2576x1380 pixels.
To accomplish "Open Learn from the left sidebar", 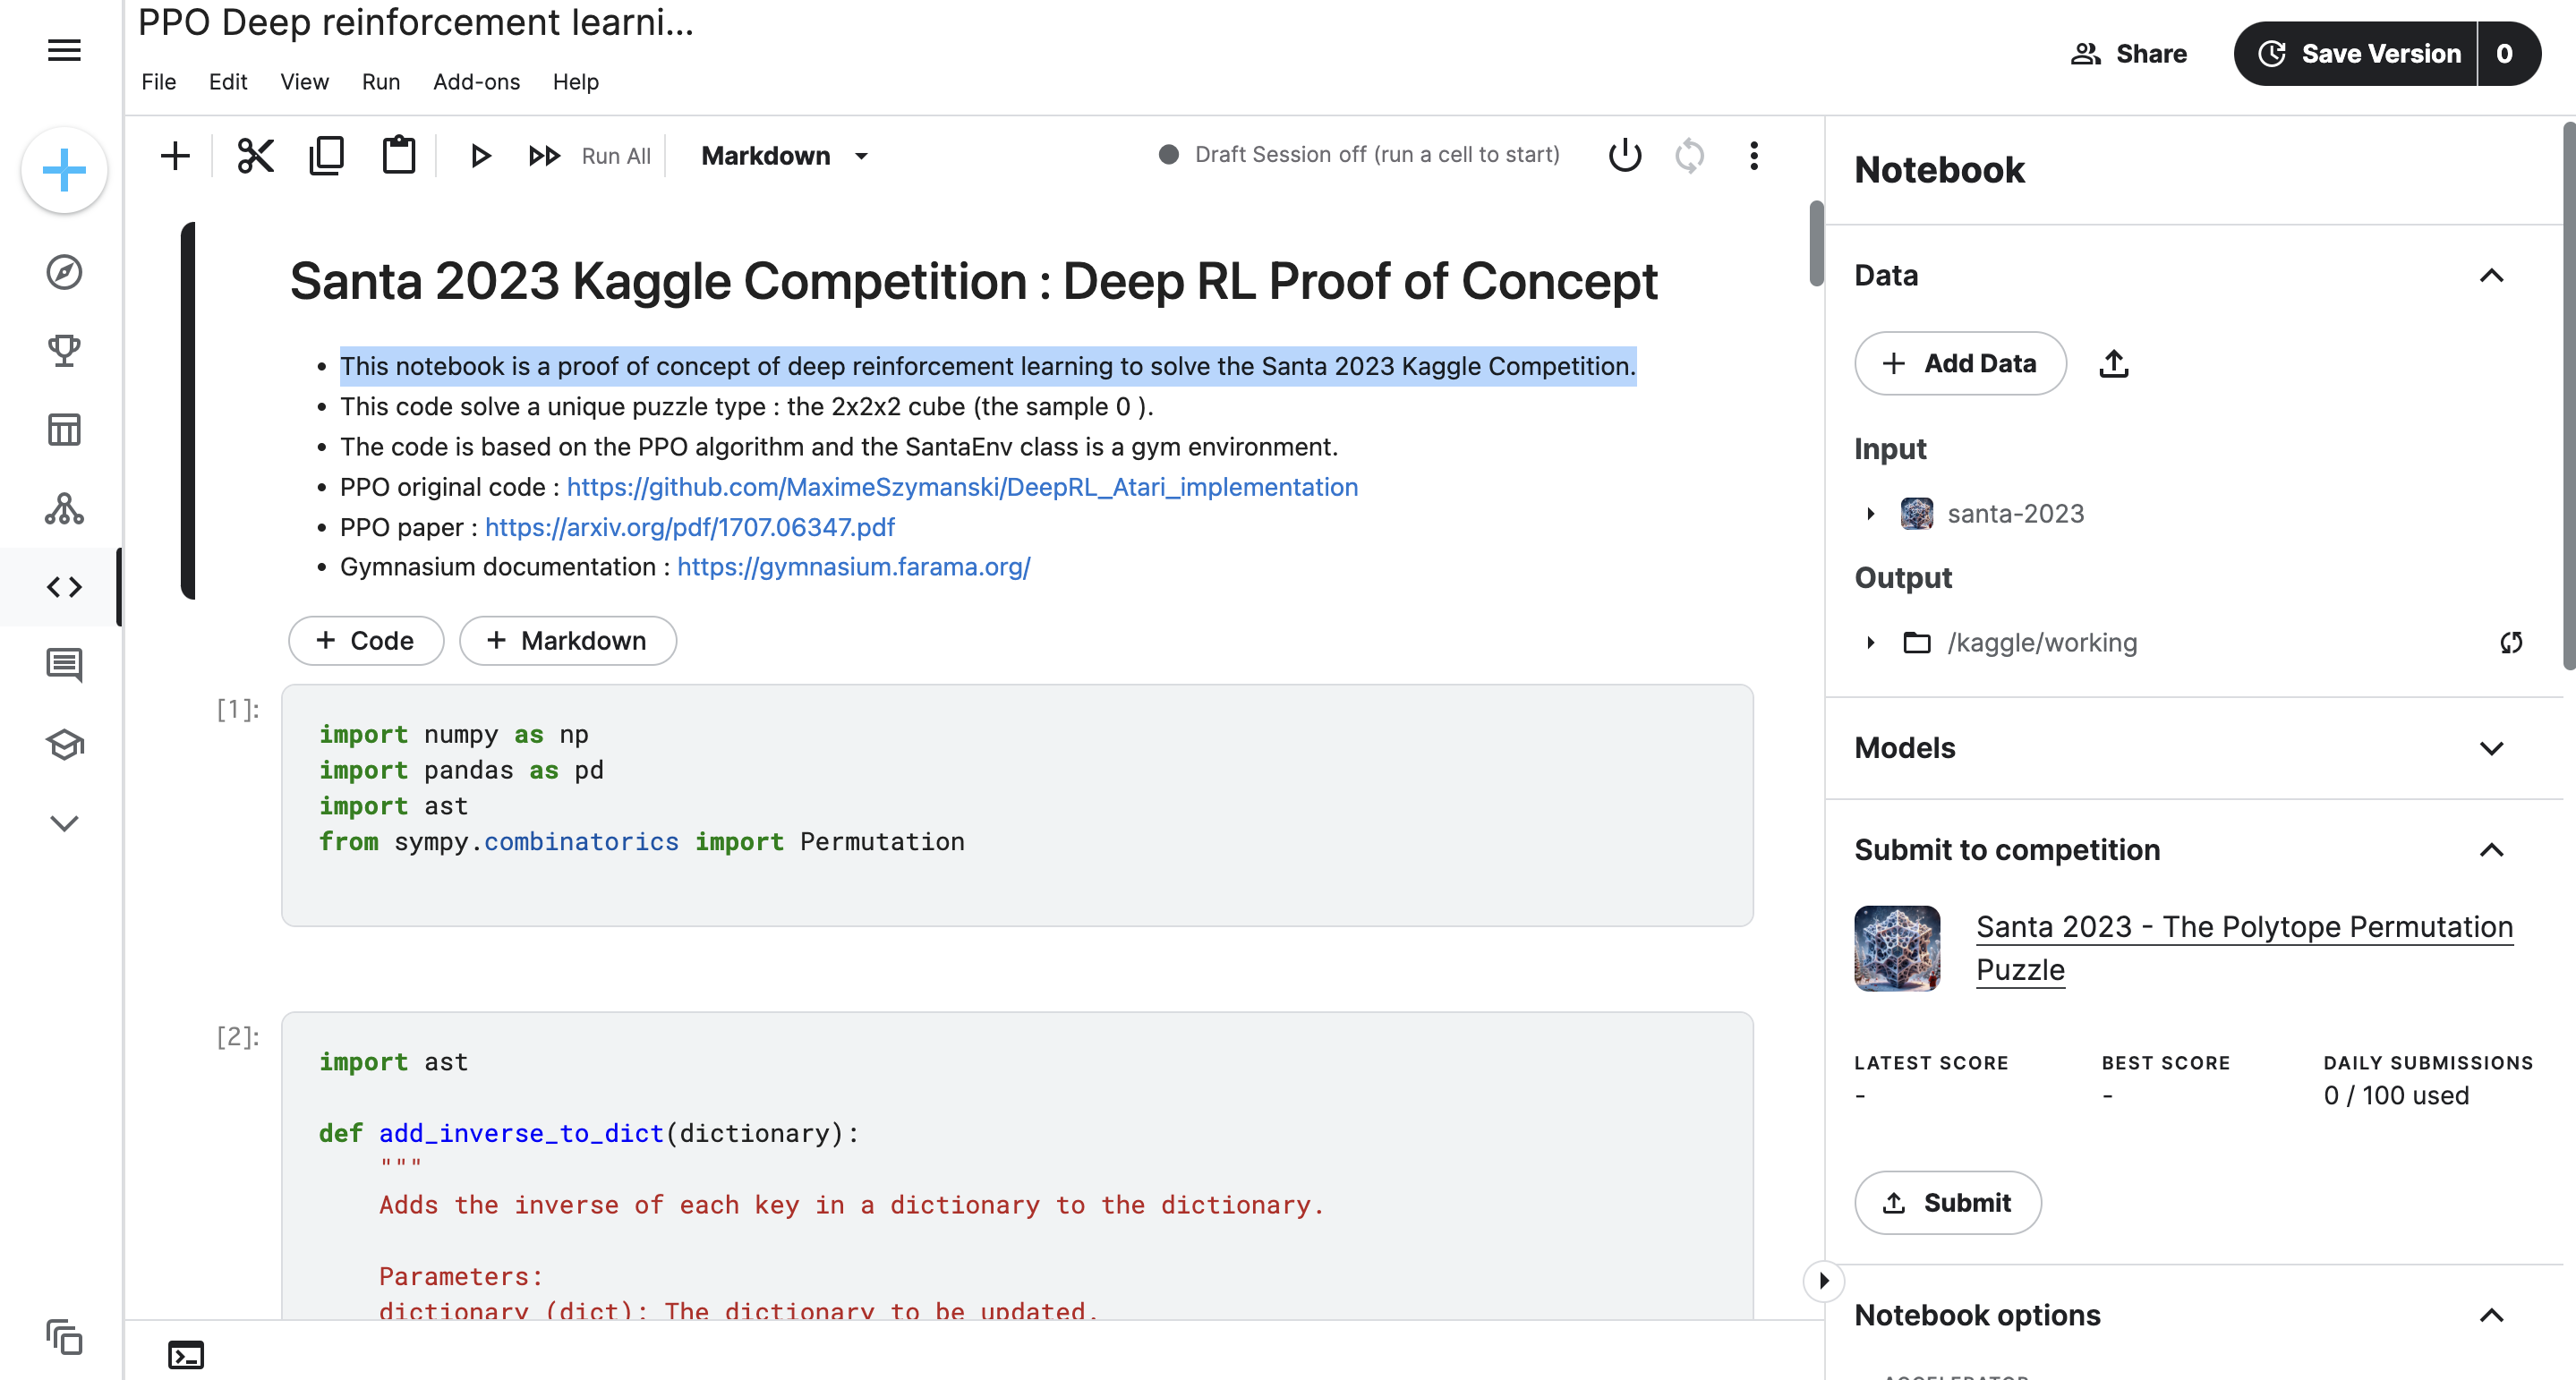I will (63, 744).
